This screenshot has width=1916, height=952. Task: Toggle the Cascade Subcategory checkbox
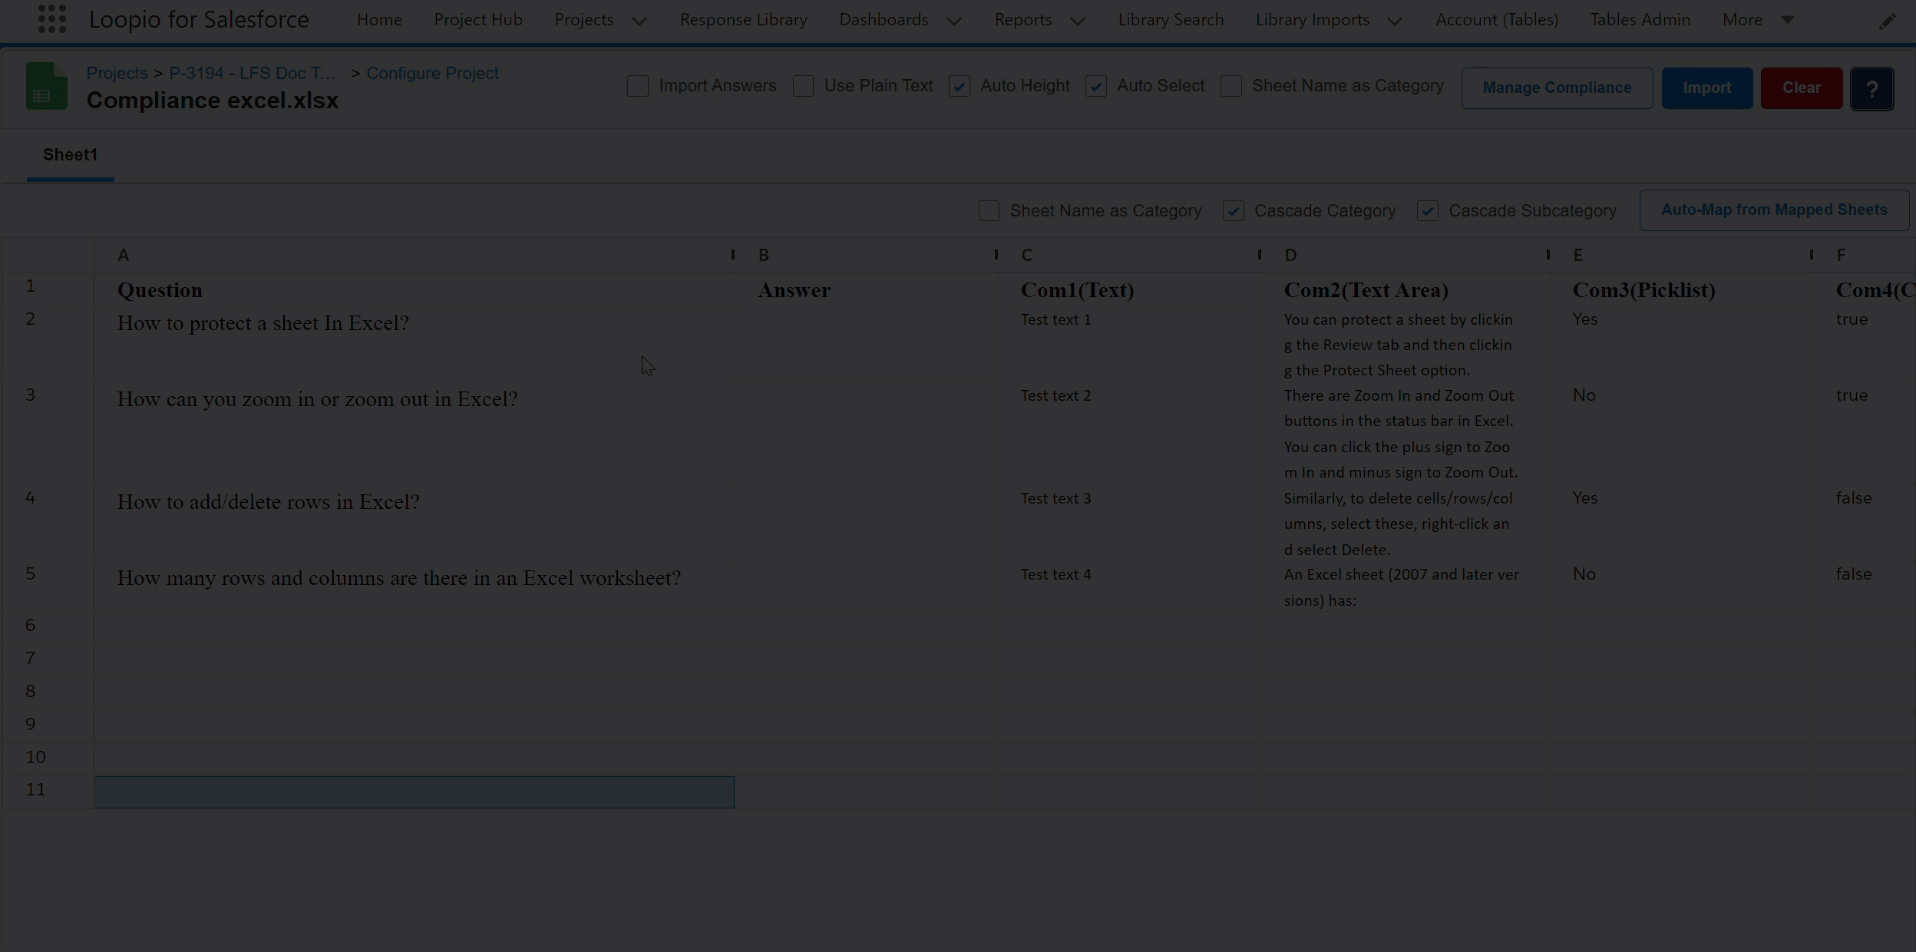(1427, 211)
